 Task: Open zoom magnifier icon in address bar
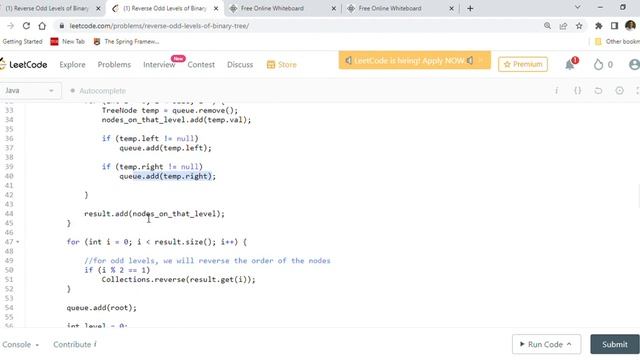point(547,26)
